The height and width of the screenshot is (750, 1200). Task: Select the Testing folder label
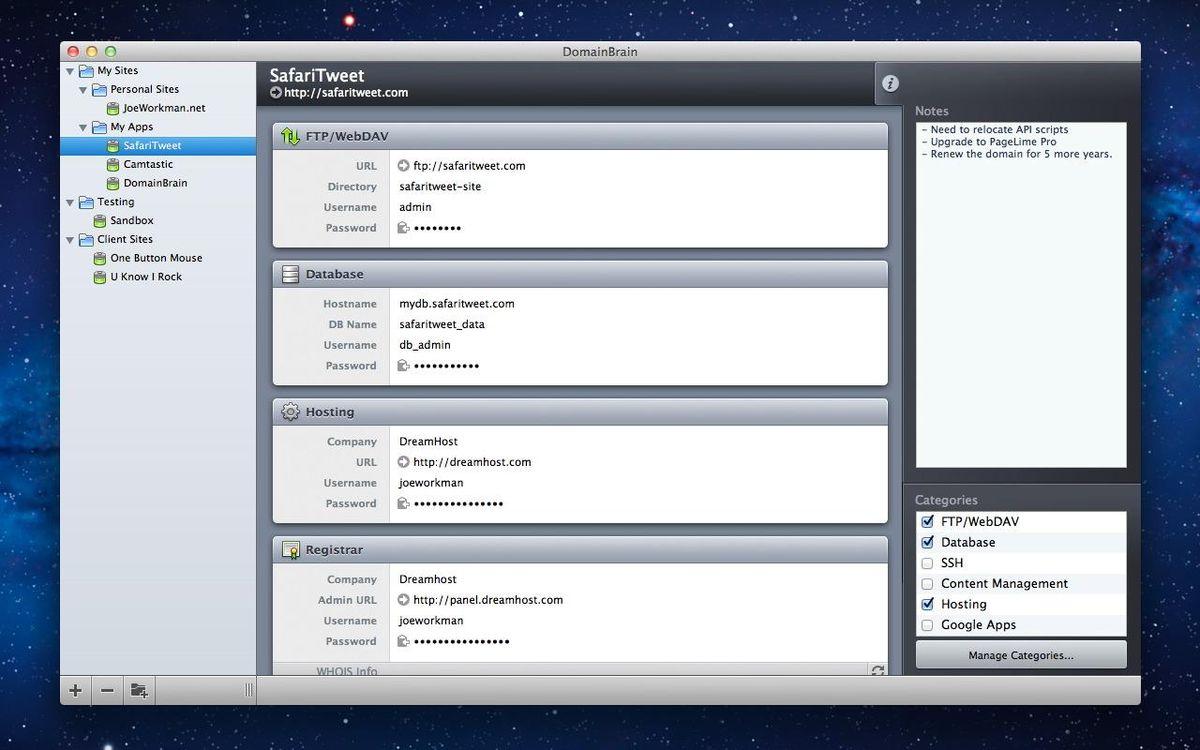click(116, 202)
